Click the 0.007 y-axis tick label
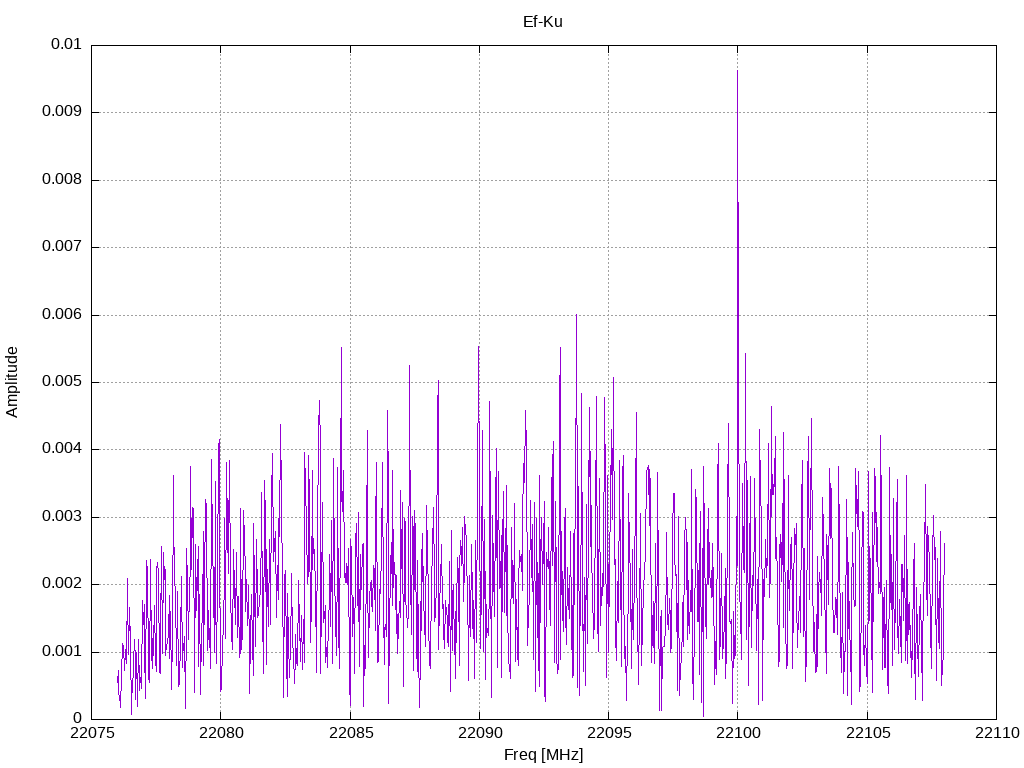1024x768 pixels. click(61, 247)
